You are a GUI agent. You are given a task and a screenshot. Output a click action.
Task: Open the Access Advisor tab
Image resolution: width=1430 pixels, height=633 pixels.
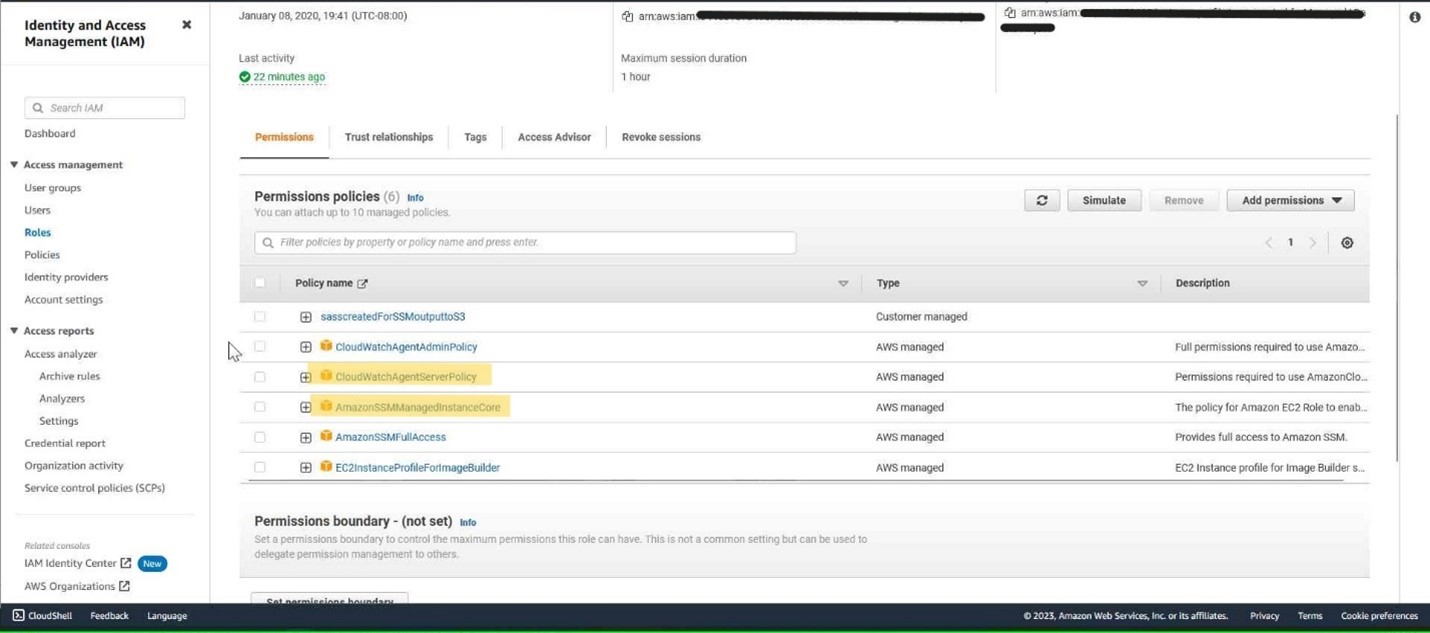[x=554, y=137]
